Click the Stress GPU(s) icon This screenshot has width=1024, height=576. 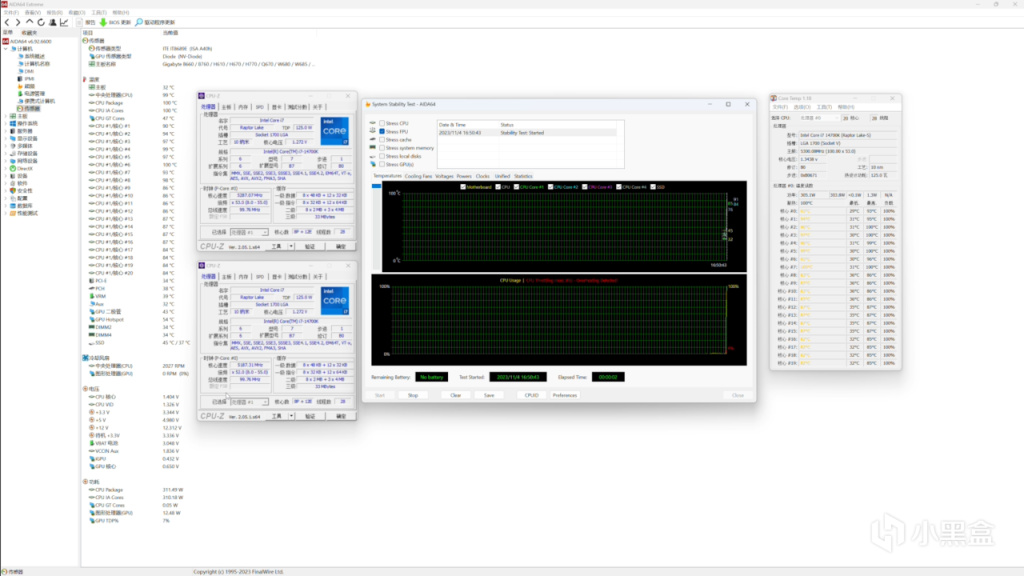373,165
